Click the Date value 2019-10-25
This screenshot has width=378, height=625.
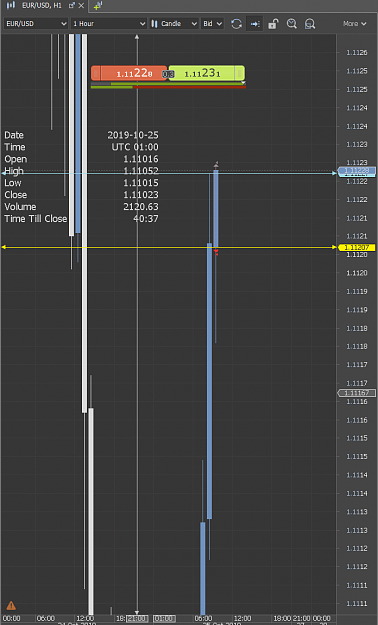click(133, 135)
